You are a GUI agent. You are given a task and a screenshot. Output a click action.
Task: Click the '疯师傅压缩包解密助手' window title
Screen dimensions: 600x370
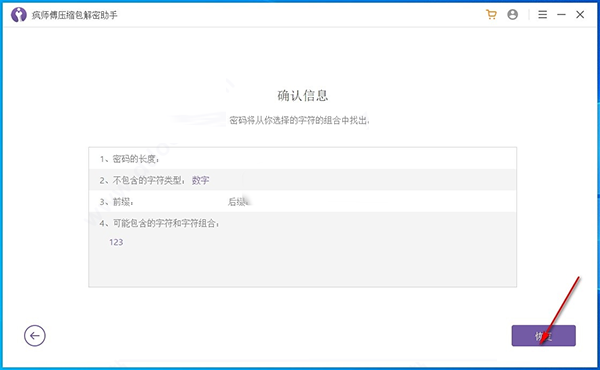(75, 15)
